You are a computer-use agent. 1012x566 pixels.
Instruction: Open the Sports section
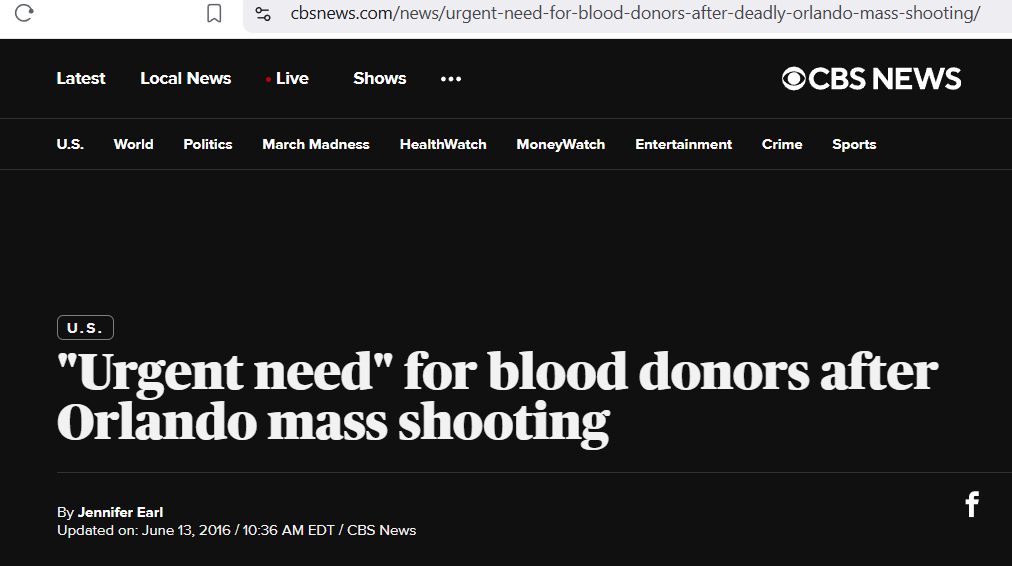tap(854, 144)
